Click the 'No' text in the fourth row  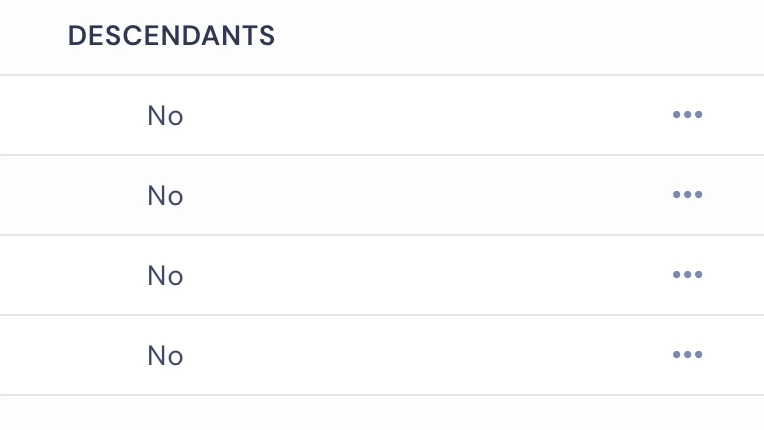point(165,356)
